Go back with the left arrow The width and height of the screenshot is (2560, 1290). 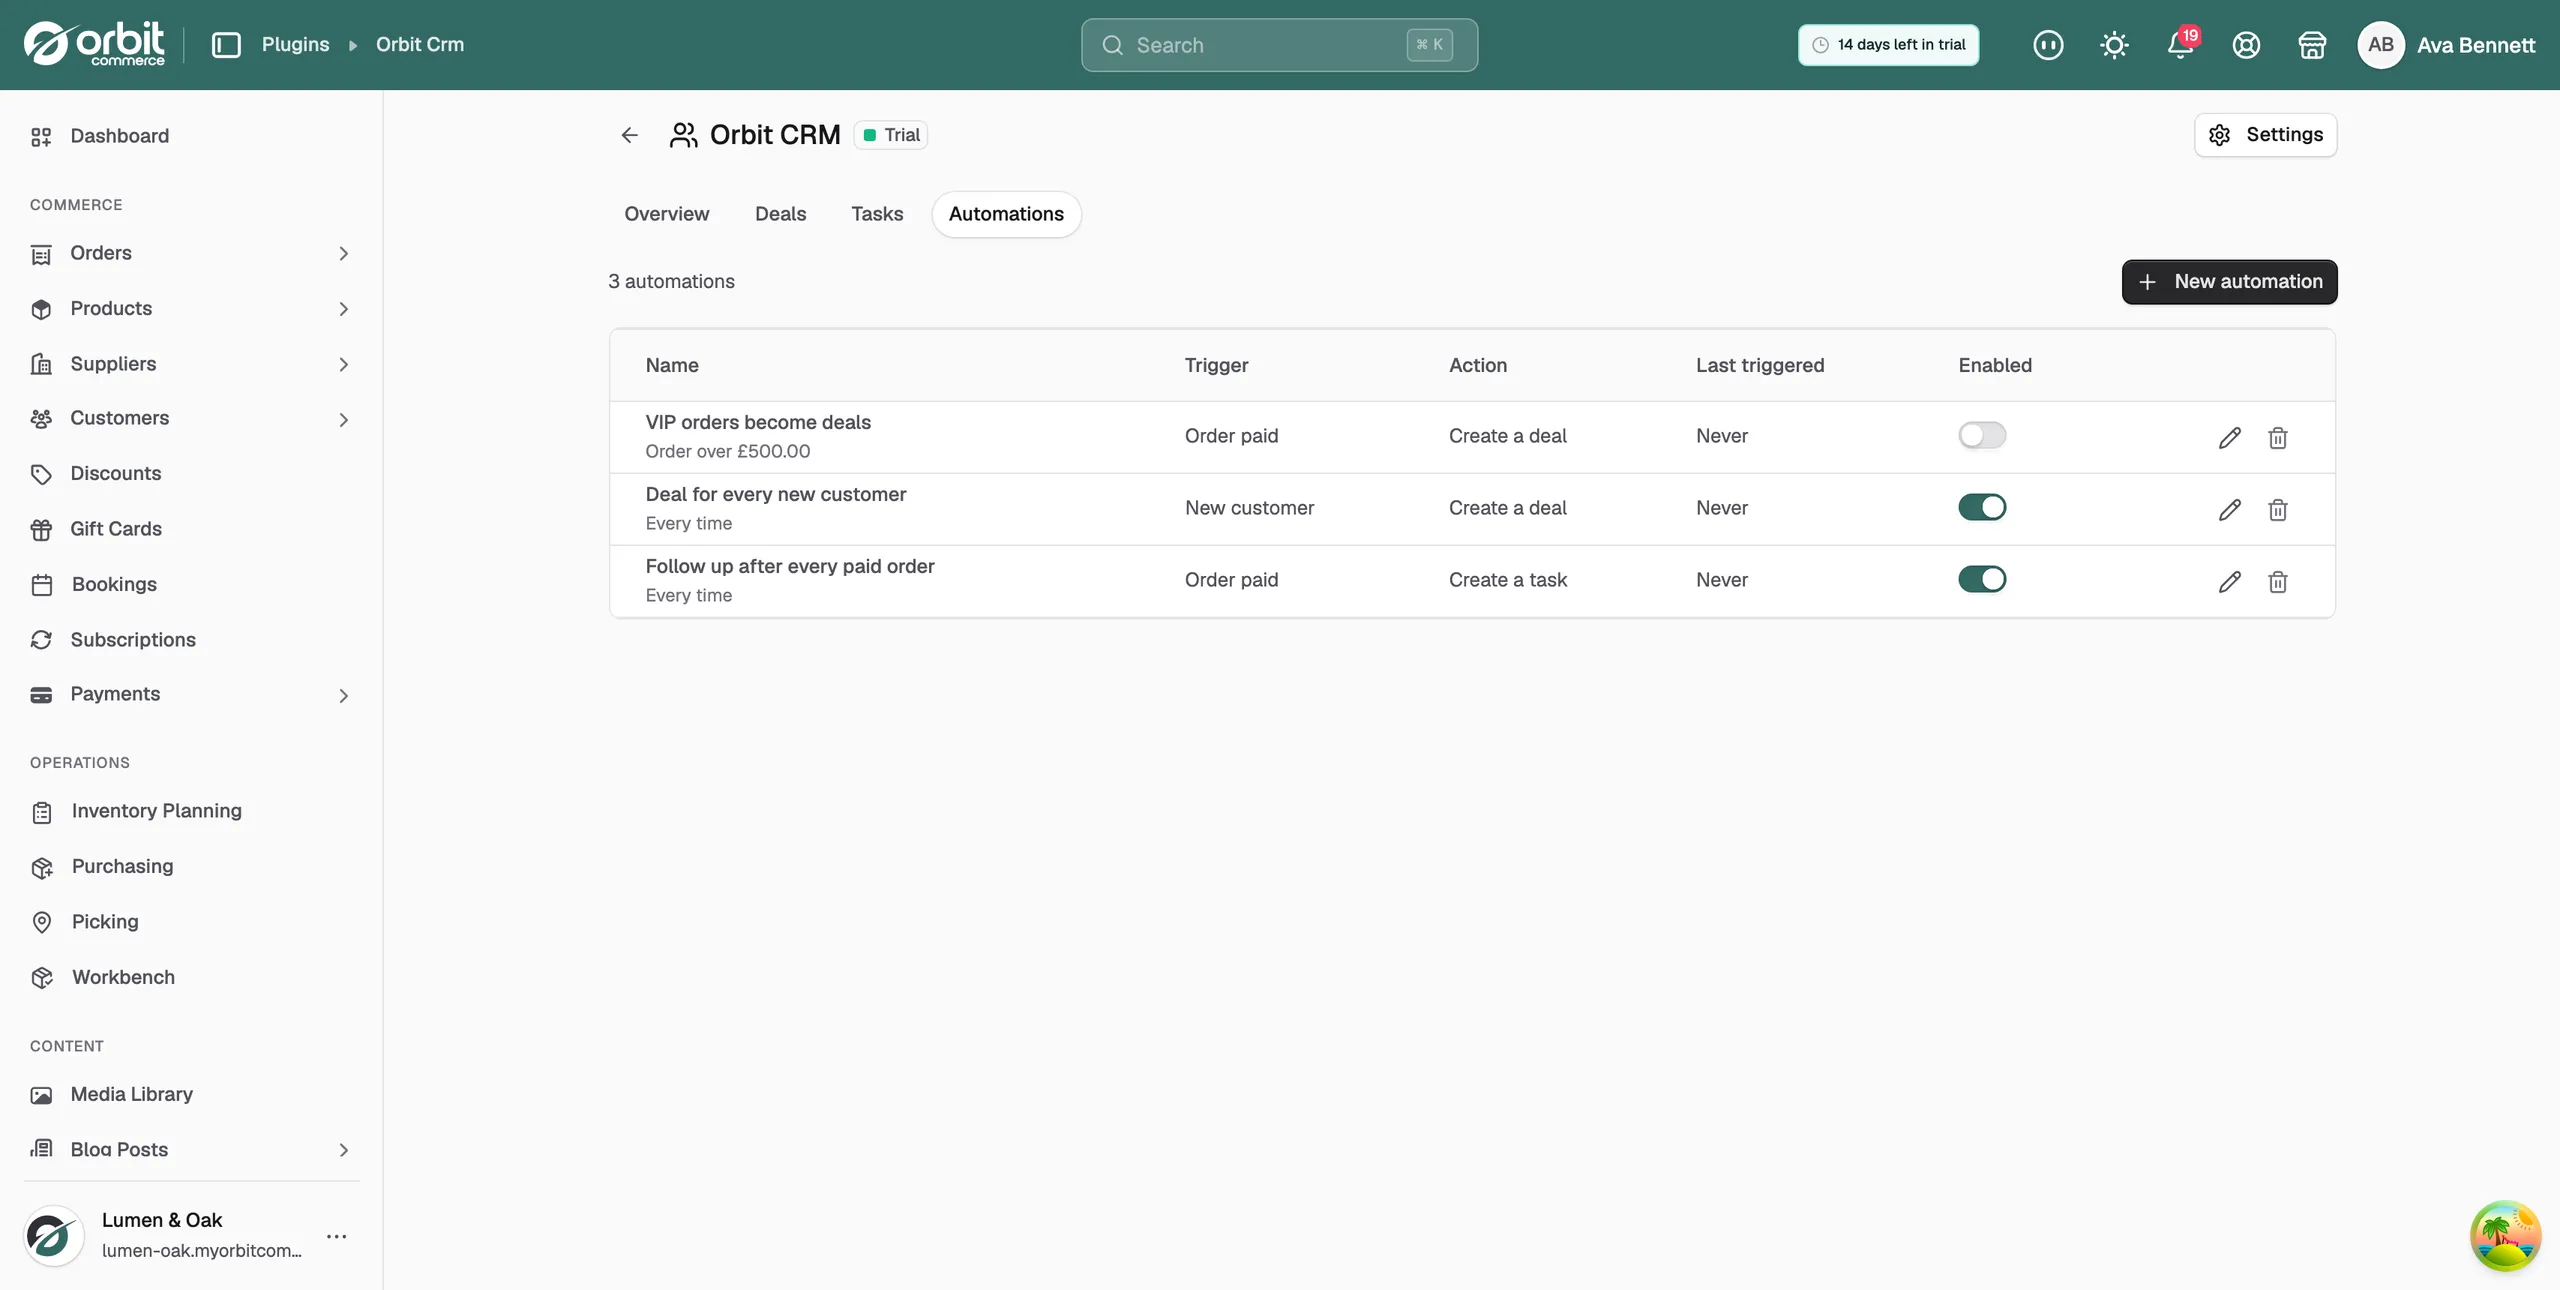[629, 135]
